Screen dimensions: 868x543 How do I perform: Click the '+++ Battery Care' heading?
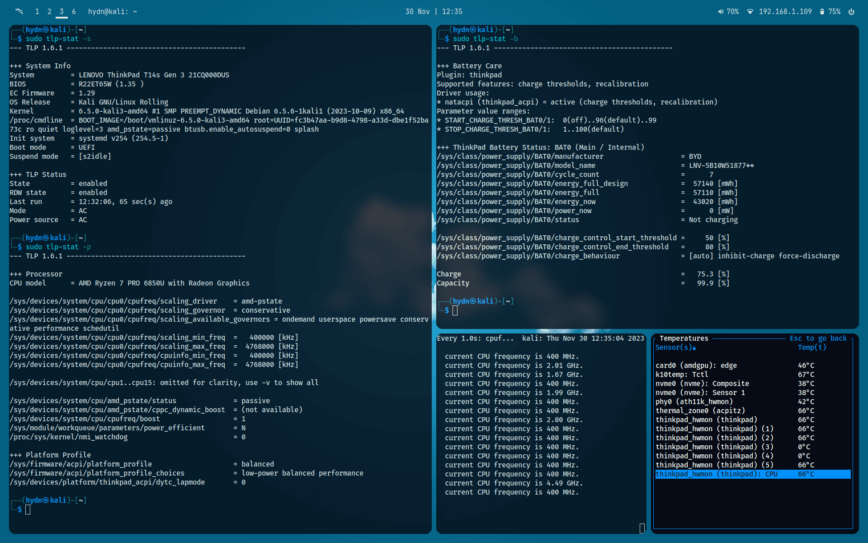(x=469, y=66)
